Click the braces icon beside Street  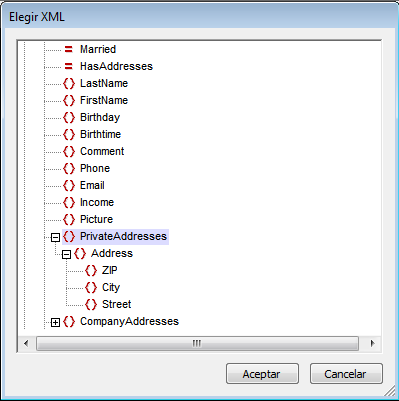pyautogui.click(x=91, y=304)
